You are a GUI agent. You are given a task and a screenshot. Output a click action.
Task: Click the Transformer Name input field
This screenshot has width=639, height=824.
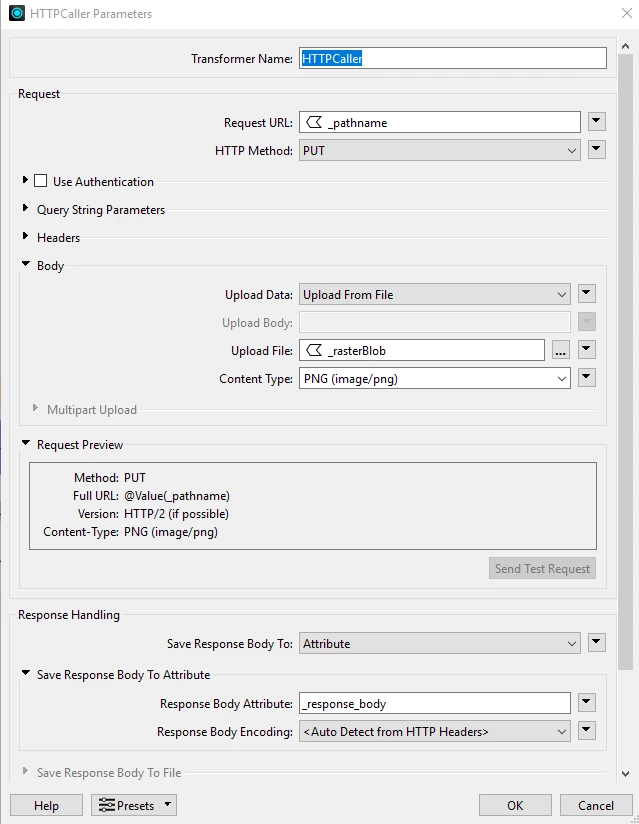pyautogui.click(x=453, y=58)
